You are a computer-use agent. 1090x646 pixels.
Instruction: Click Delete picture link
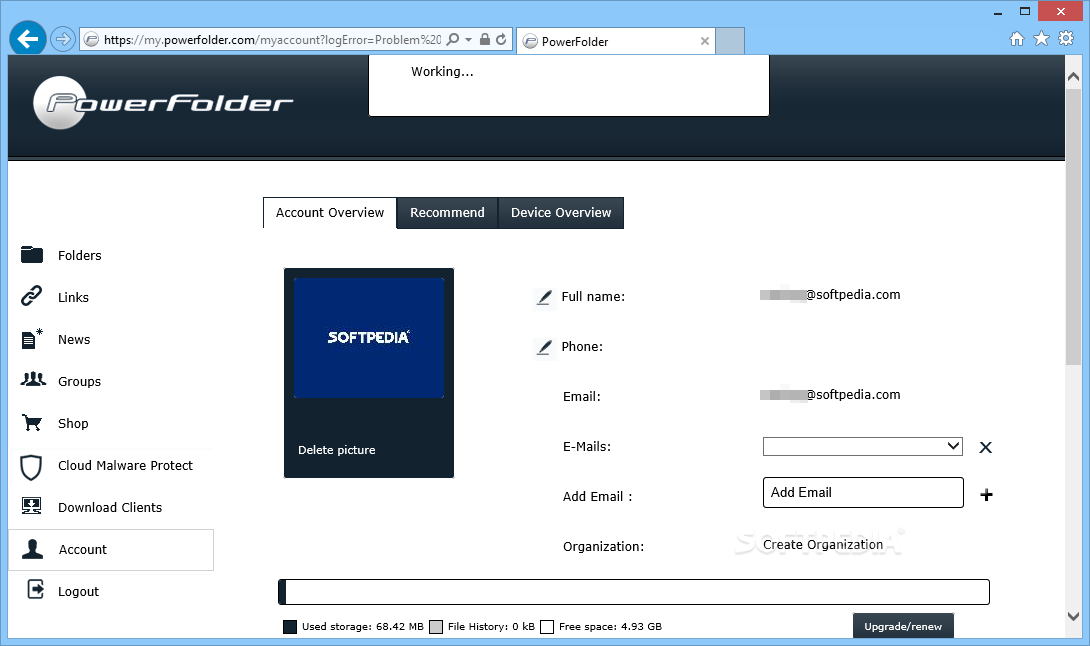(336, 450)
